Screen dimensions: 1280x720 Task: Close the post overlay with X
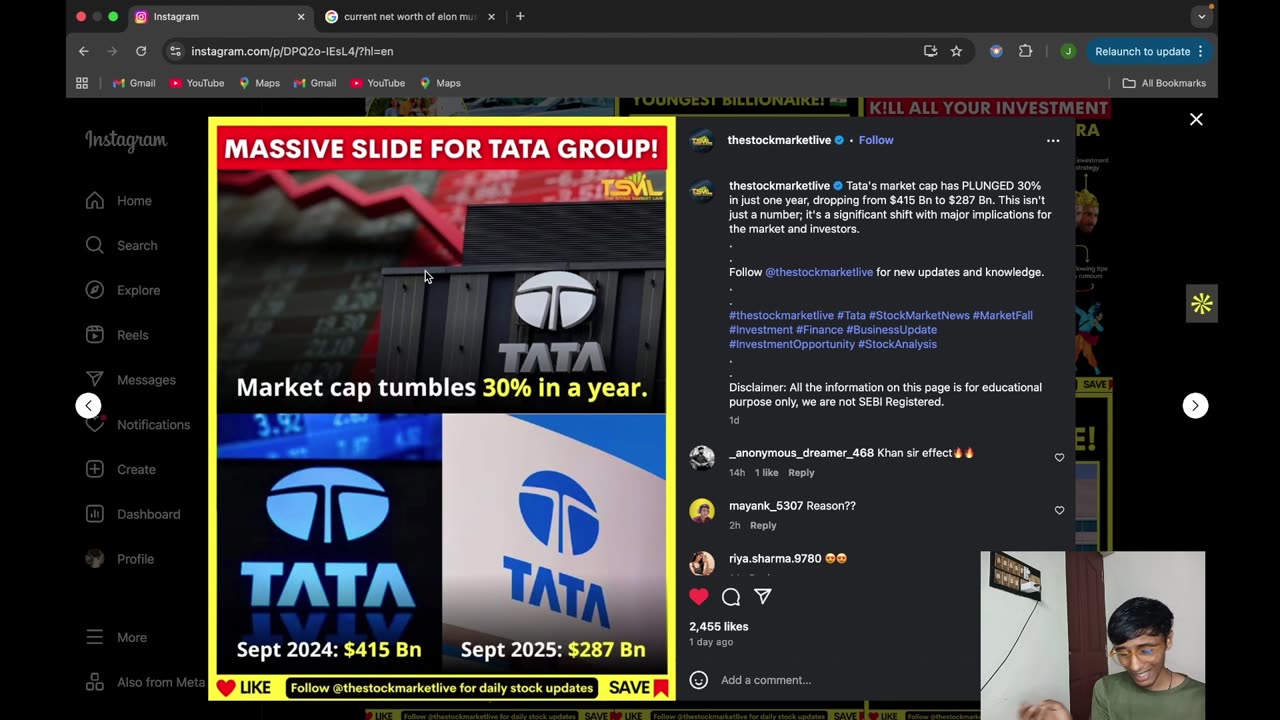[x=1196, y=119]
